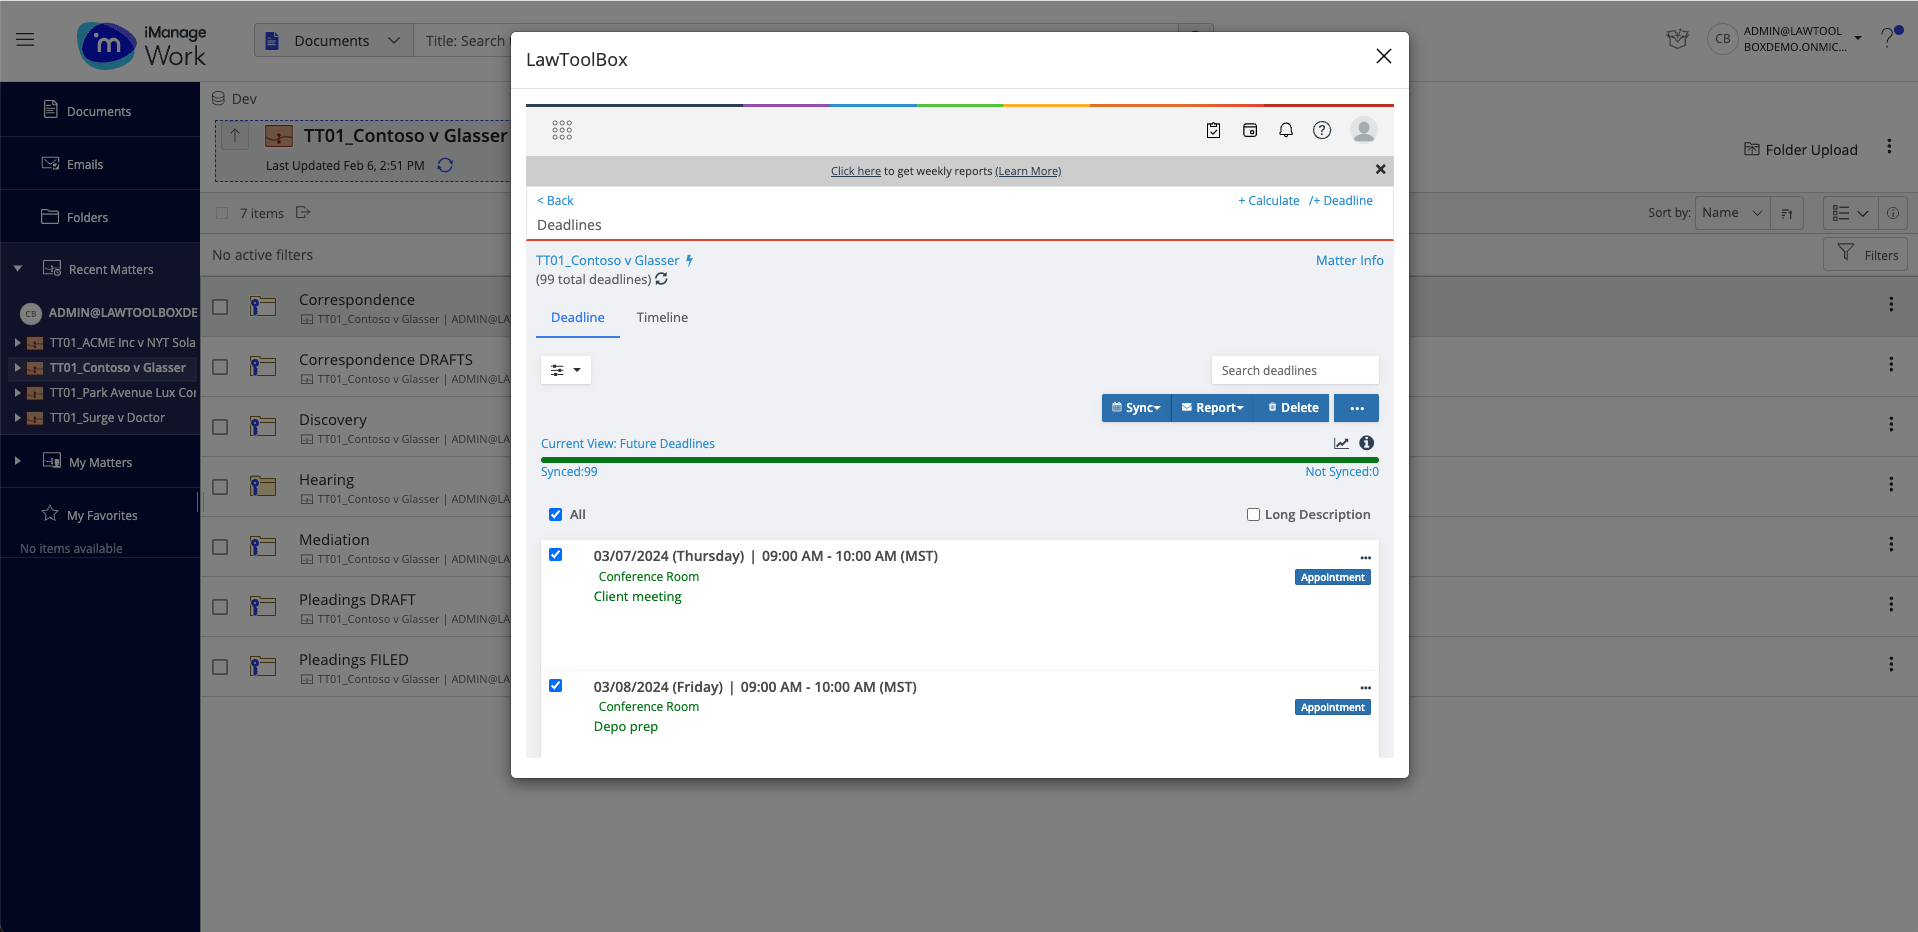Click the tasks clipboard icon in LawToolBox header

click(1213, 130)
